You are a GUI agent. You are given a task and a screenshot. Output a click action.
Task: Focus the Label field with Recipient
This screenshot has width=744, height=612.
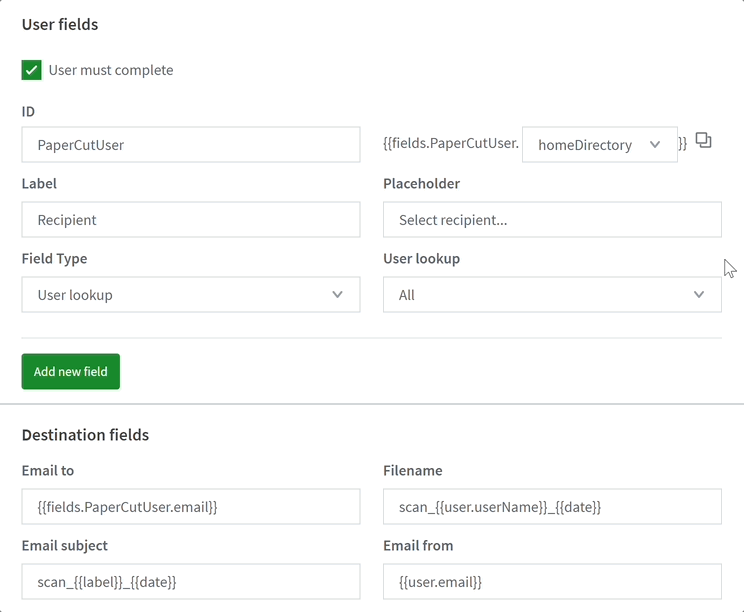click(190, 220)
